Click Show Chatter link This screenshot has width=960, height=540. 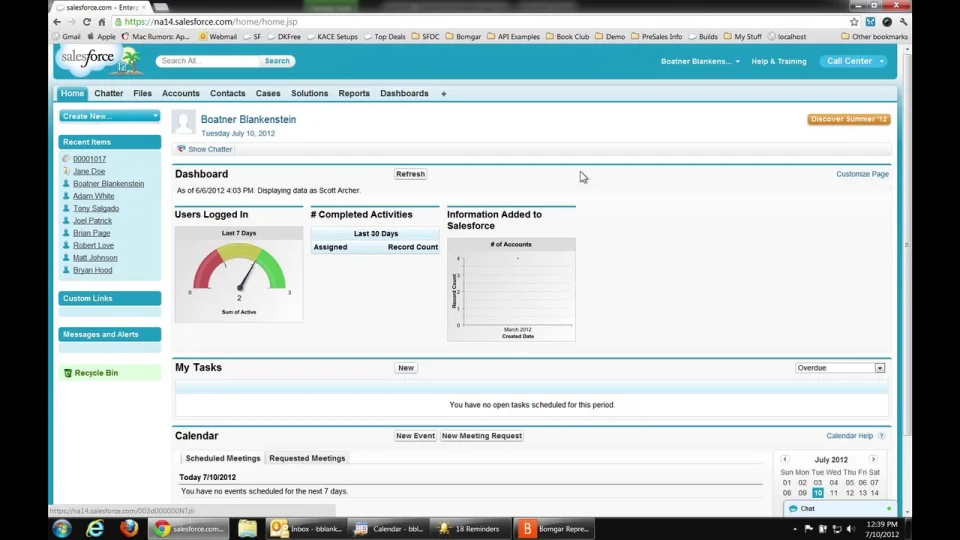coord(210,149)
